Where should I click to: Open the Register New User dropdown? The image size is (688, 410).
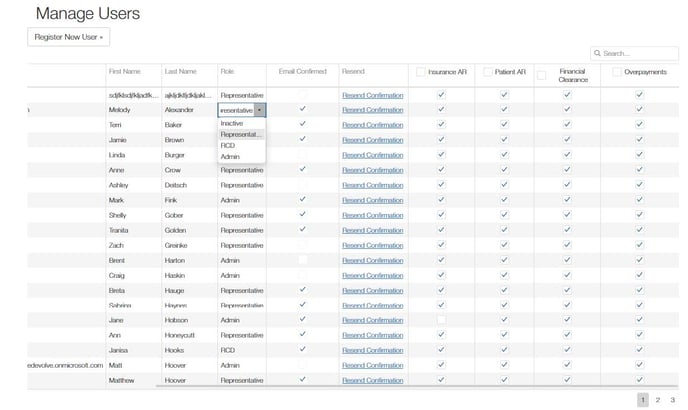pyautogui.click(x=68, y=36)
